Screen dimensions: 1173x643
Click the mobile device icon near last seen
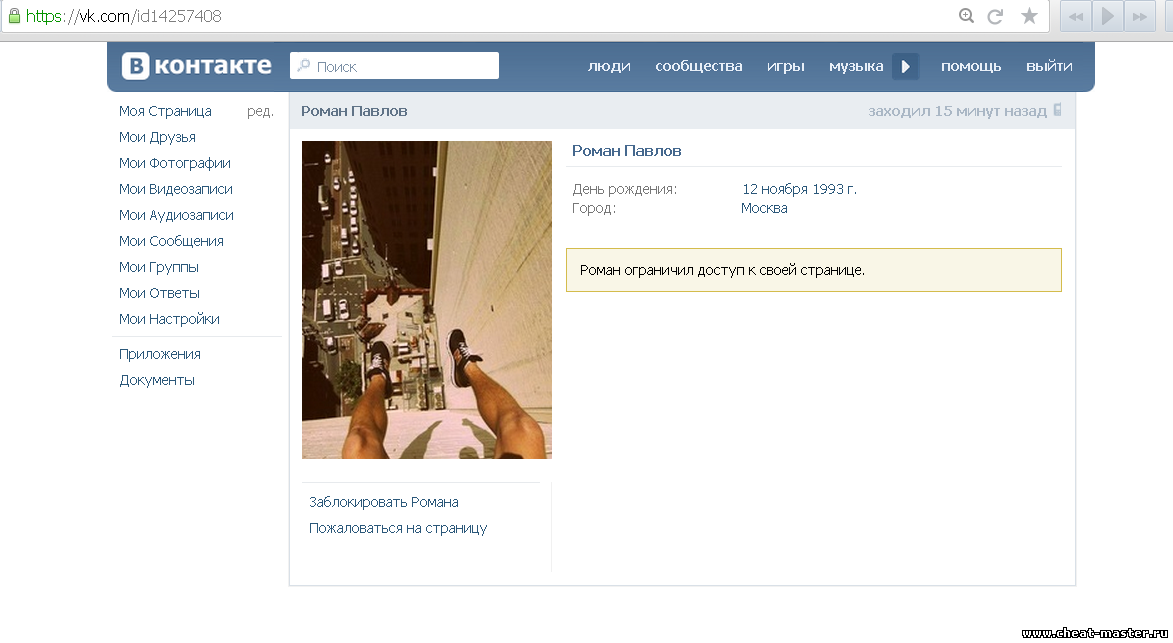click(1058, 111)
